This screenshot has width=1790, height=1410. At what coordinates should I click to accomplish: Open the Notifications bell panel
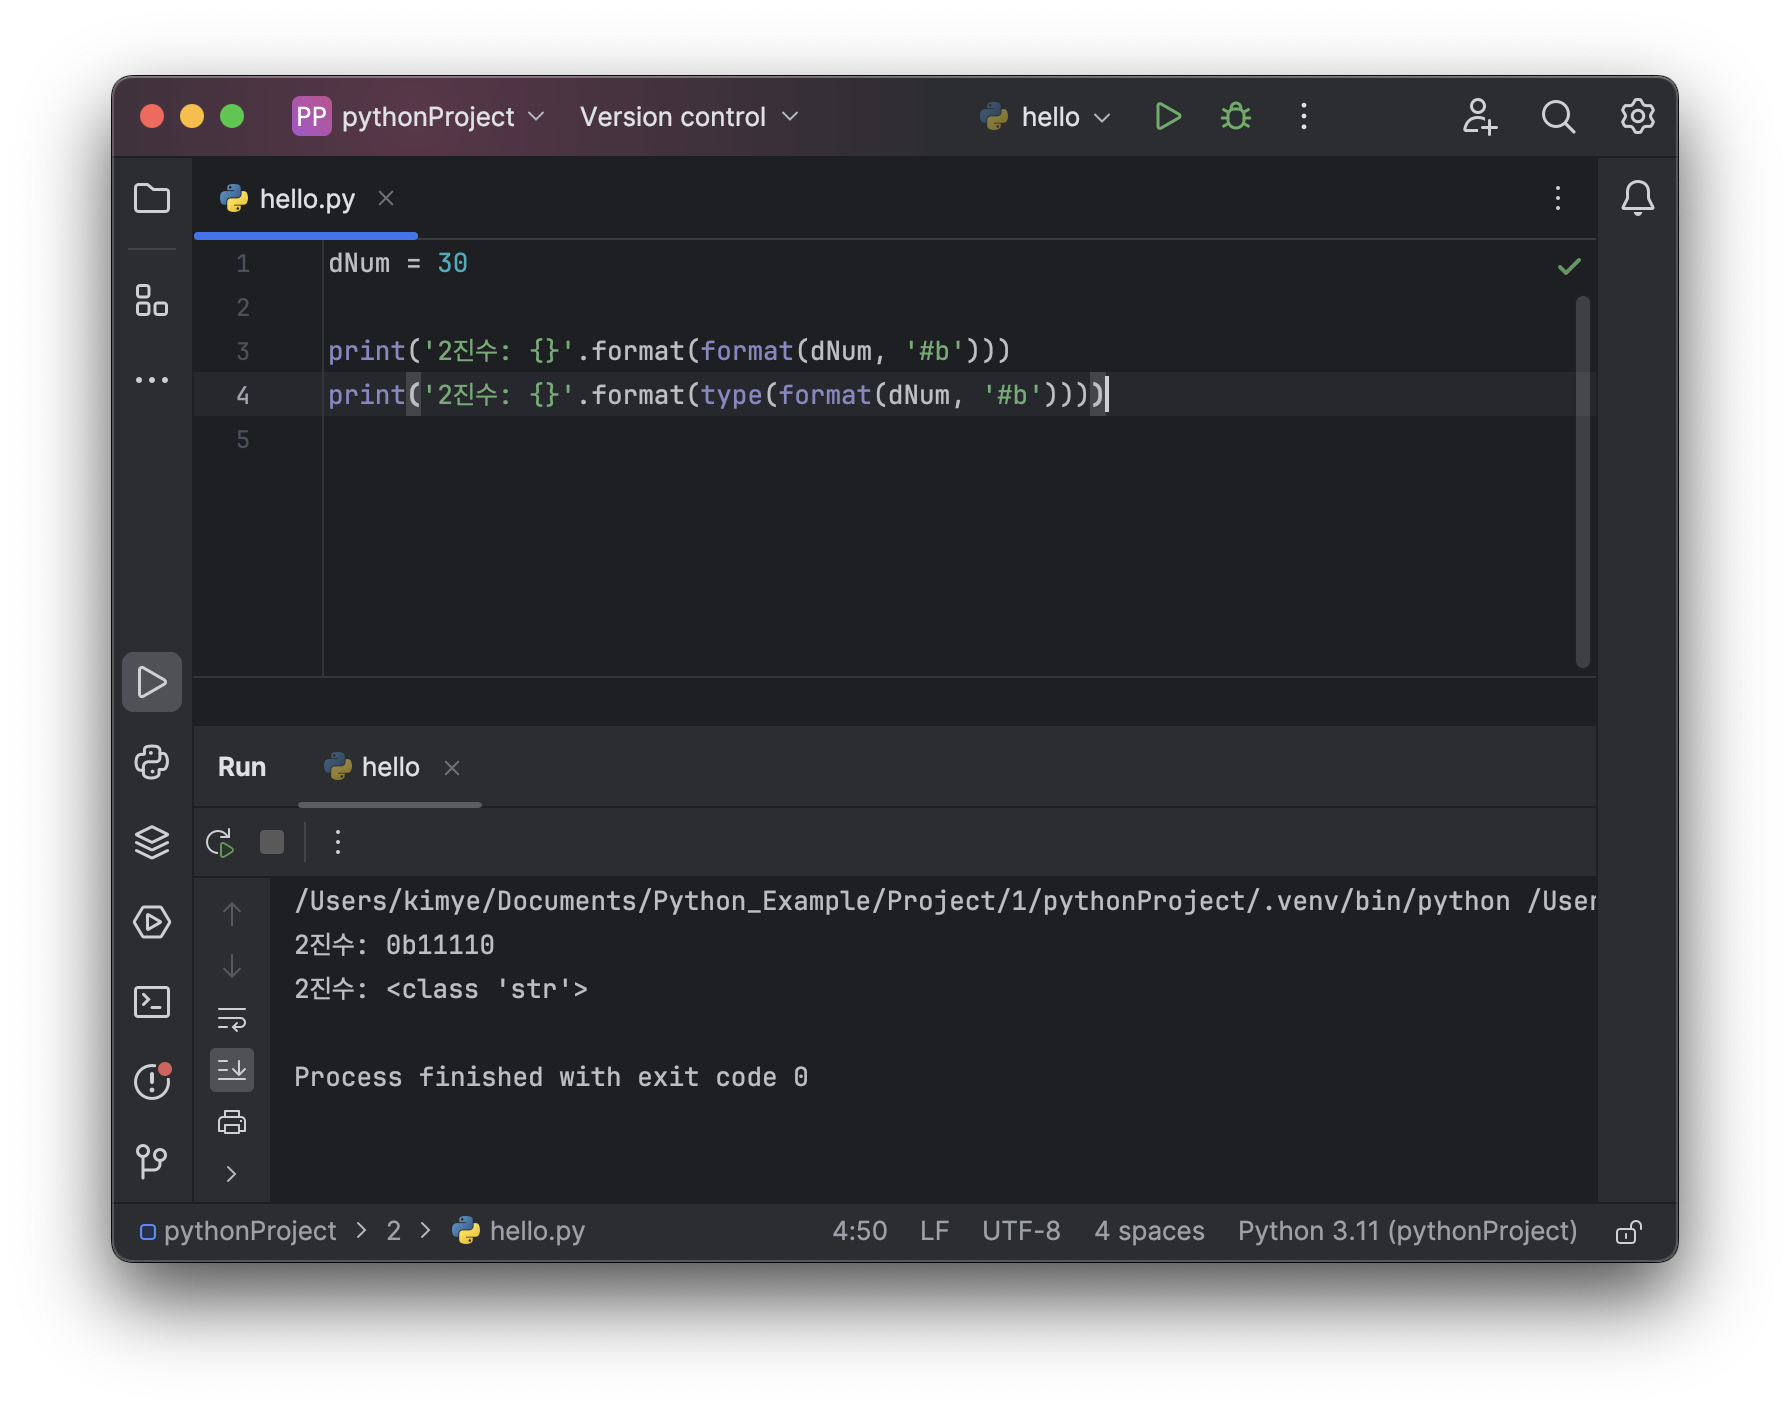click(1637, 198)
